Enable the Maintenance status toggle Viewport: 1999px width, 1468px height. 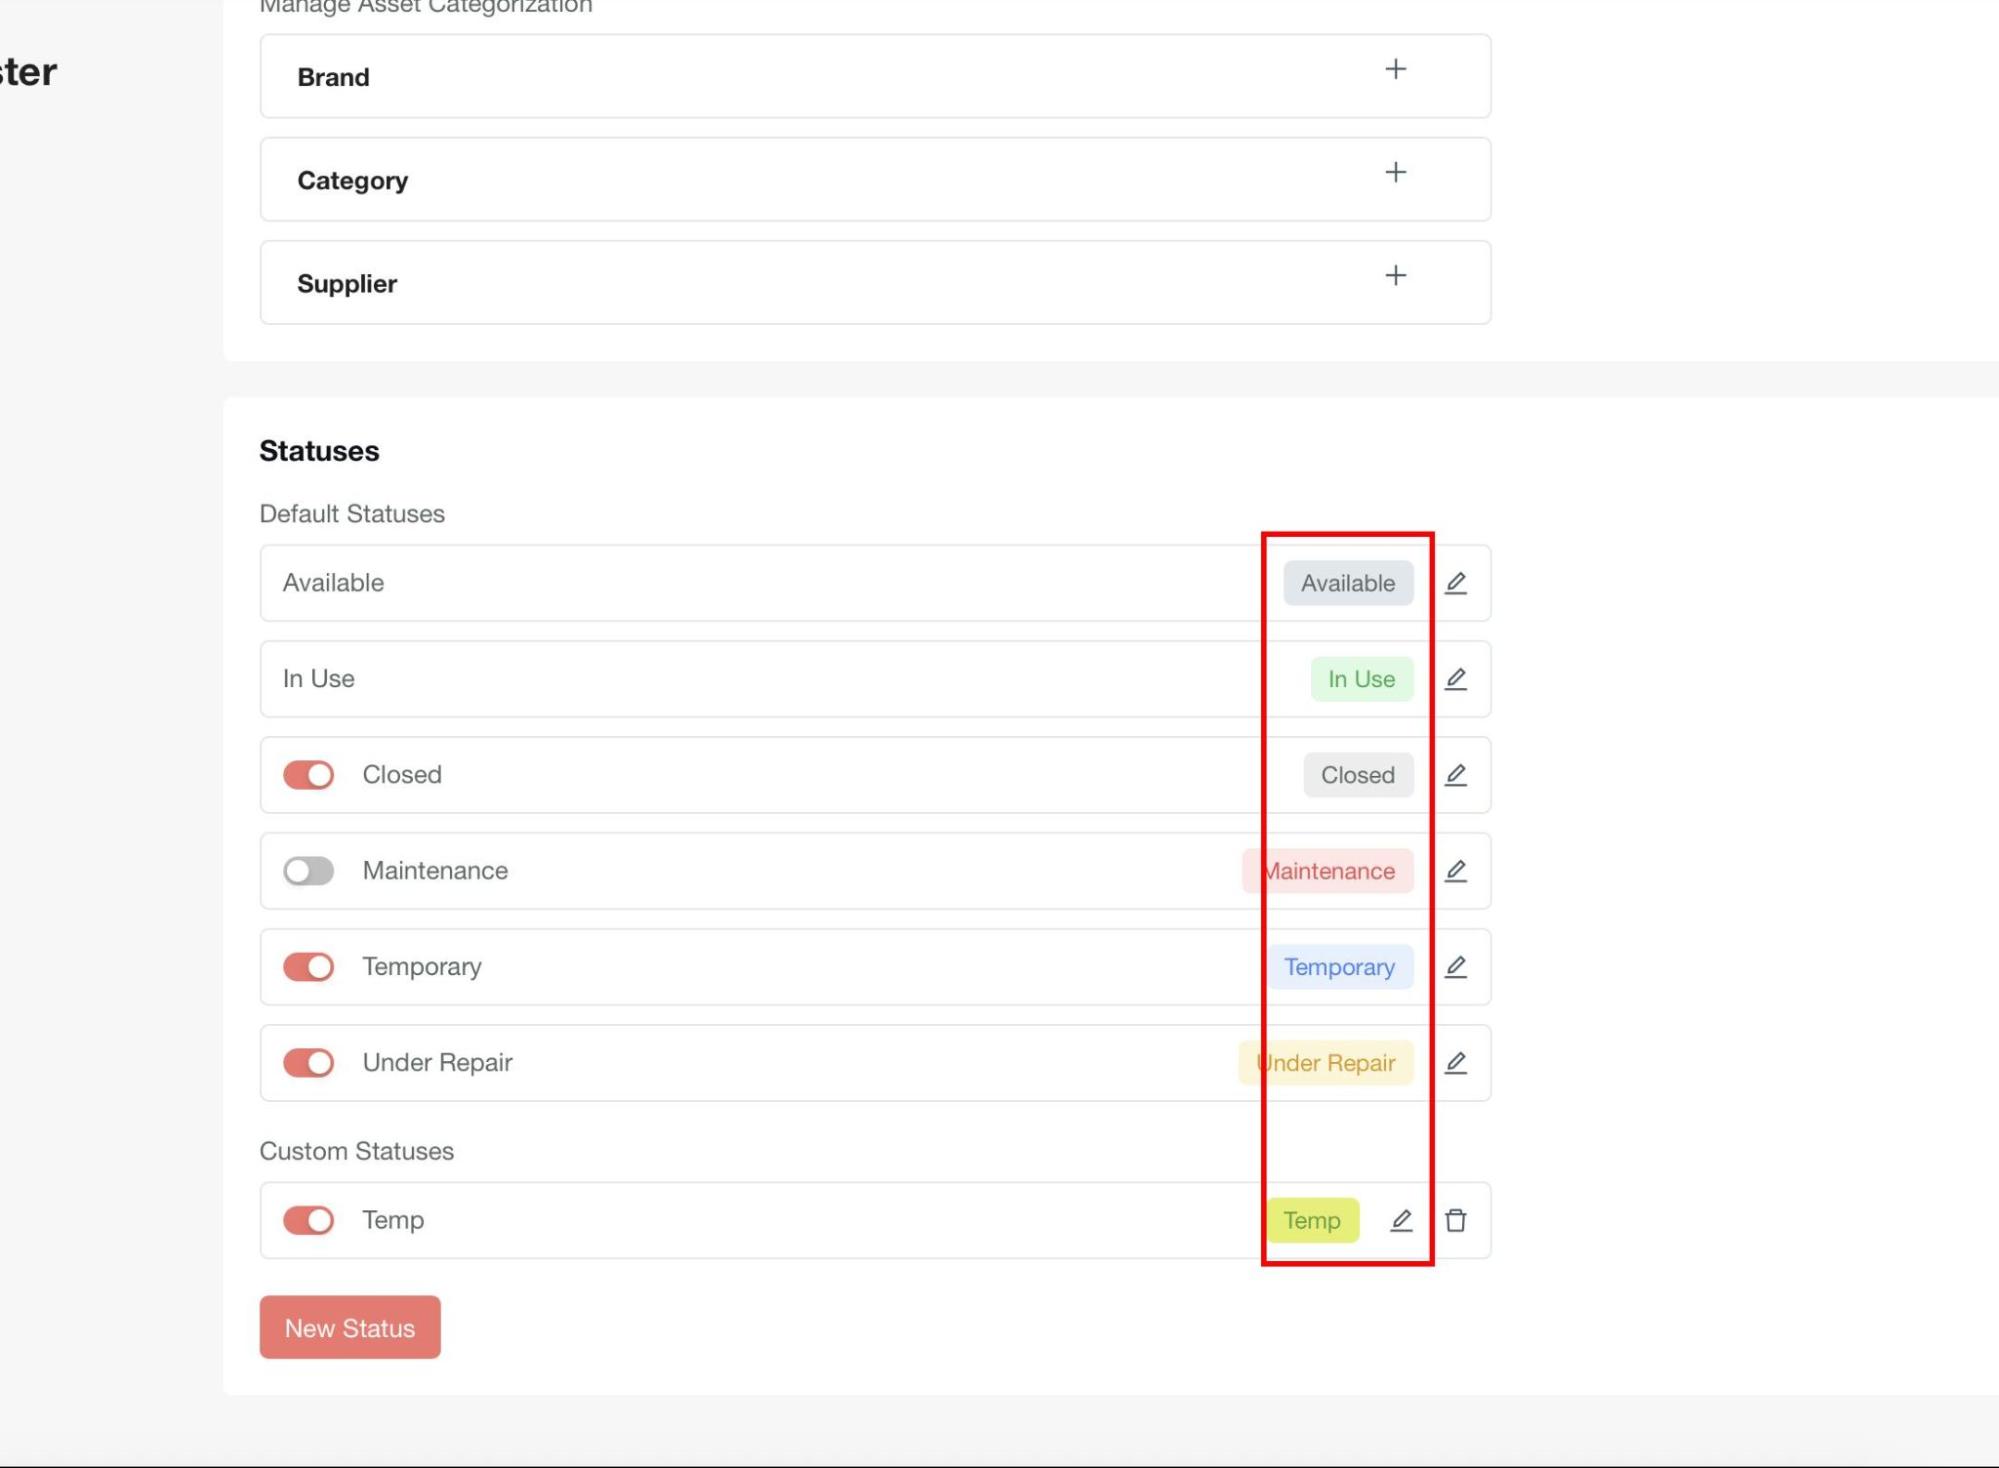point(308,871)
